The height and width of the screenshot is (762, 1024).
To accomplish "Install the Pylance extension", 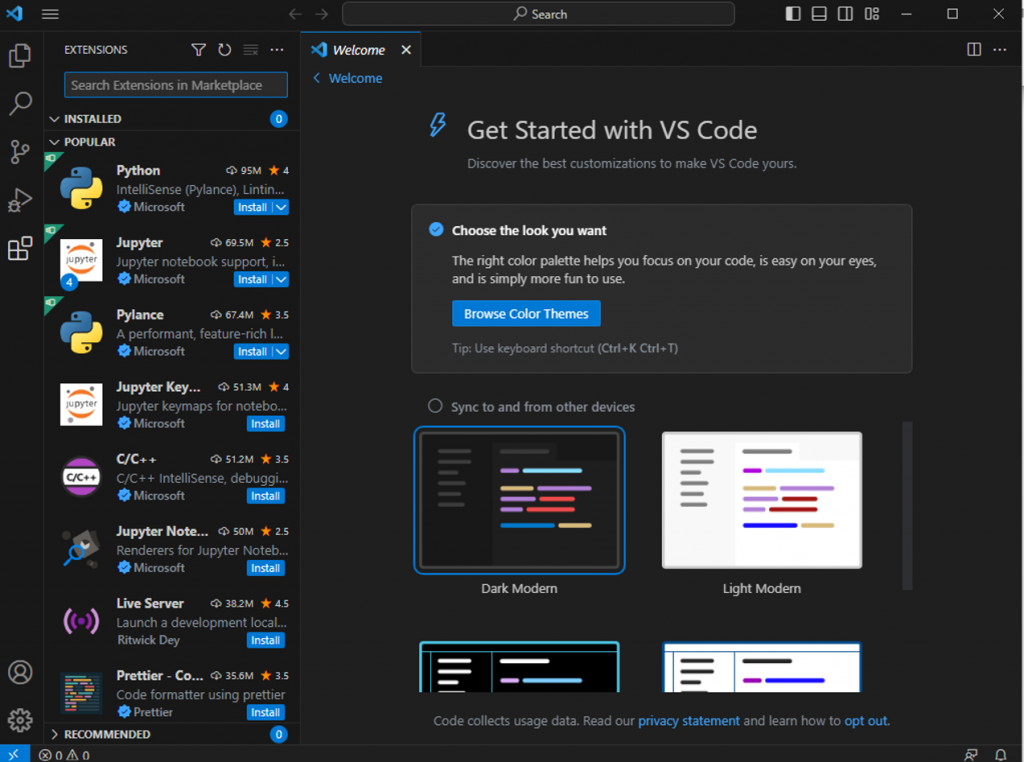I will [x=253, y=351].
